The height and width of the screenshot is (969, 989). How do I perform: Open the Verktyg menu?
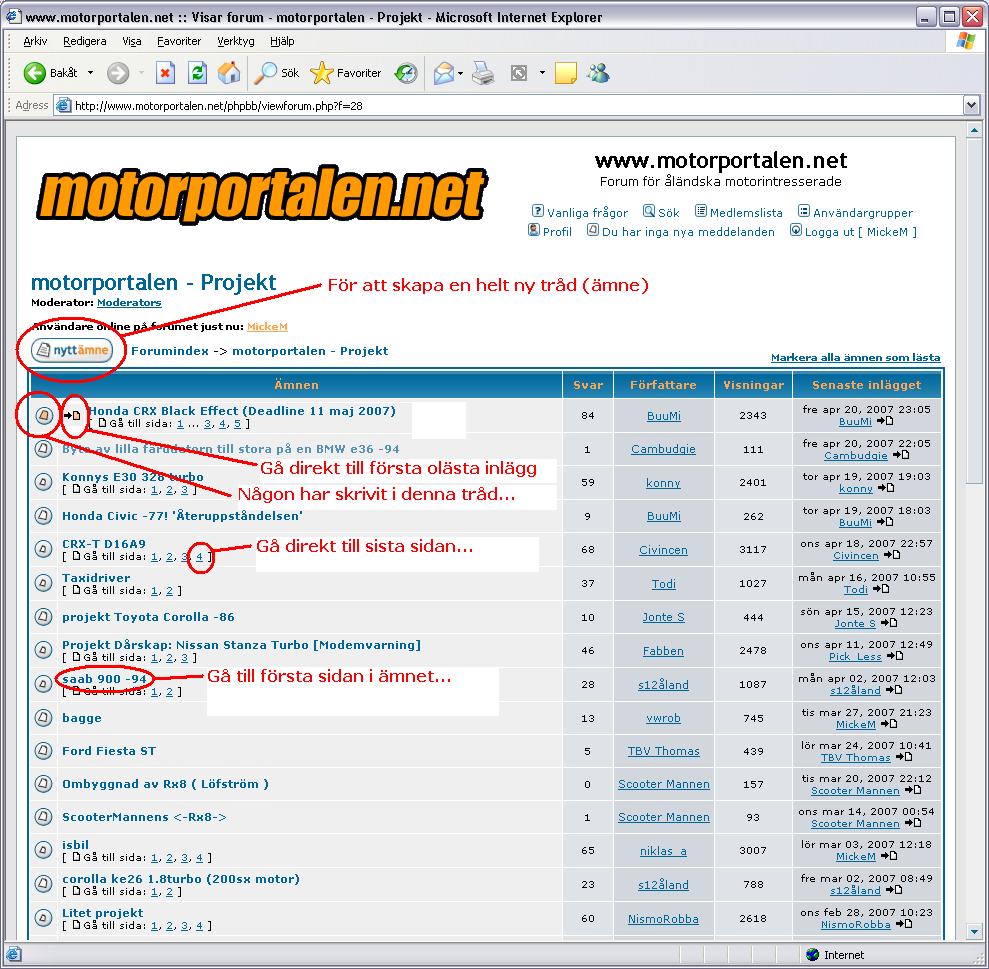236,42
